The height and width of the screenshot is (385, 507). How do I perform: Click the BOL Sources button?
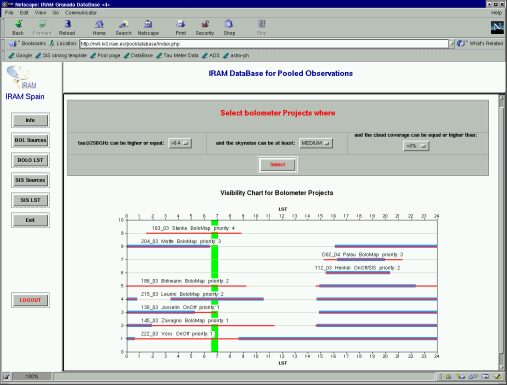pos(30,140)
